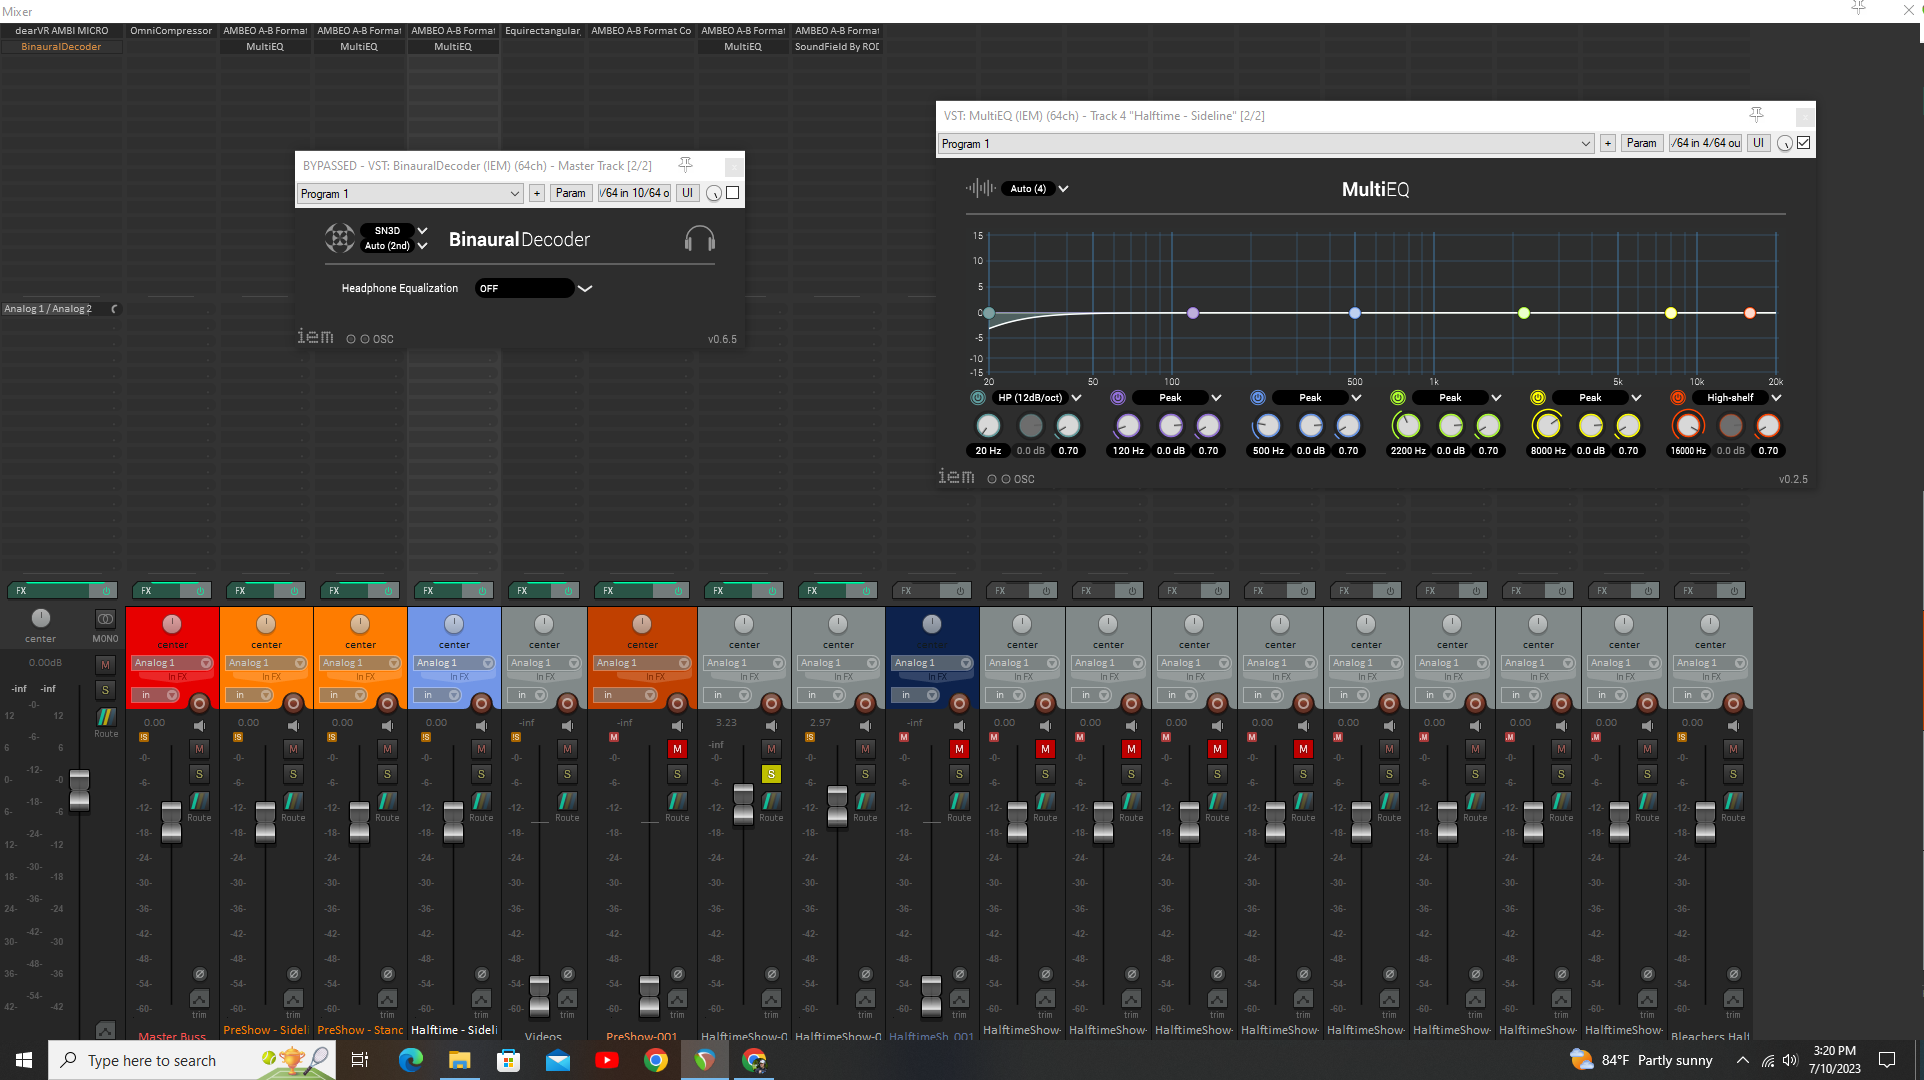This screenshot has height=1080, width=1924.
Task: Open BinauralDecoder Program 1 preset dropdown
Action: 410,194
